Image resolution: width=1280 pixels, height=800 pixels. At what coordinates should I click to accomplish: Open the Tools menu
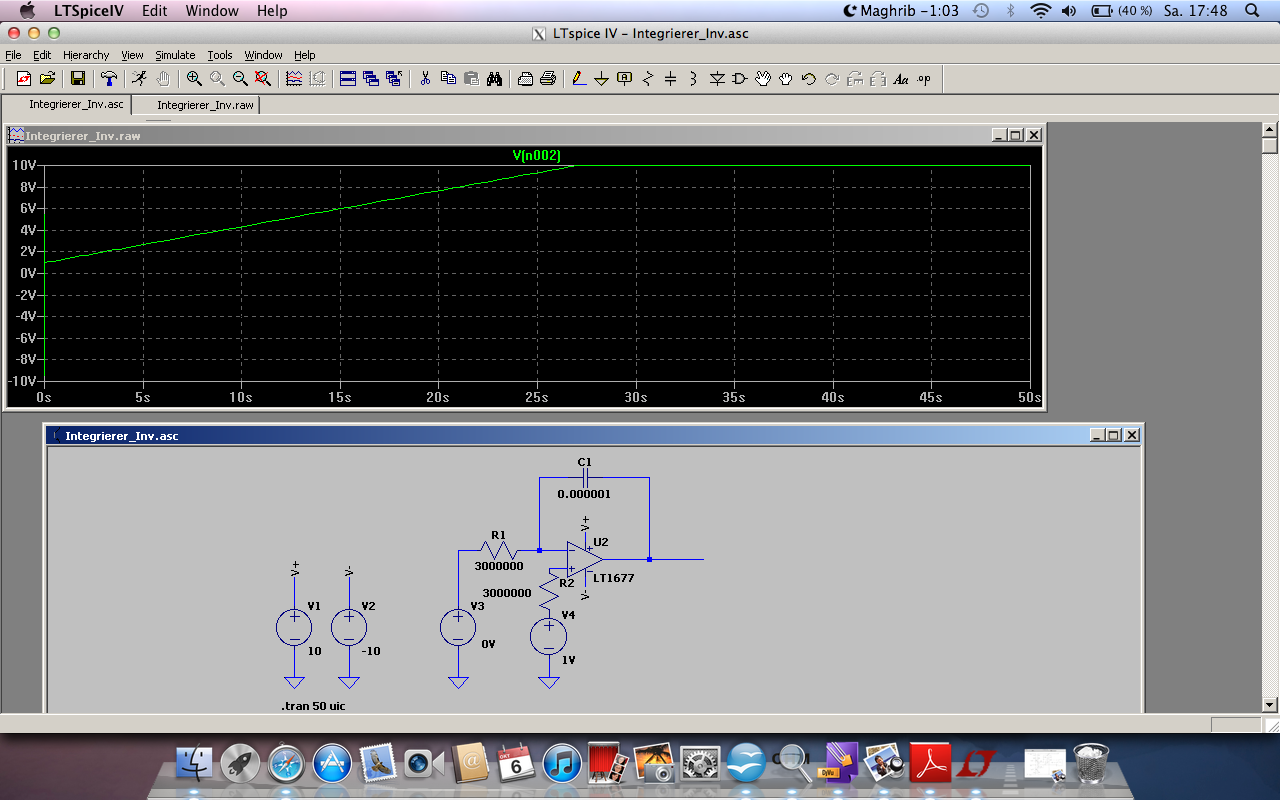coord(220,55)
